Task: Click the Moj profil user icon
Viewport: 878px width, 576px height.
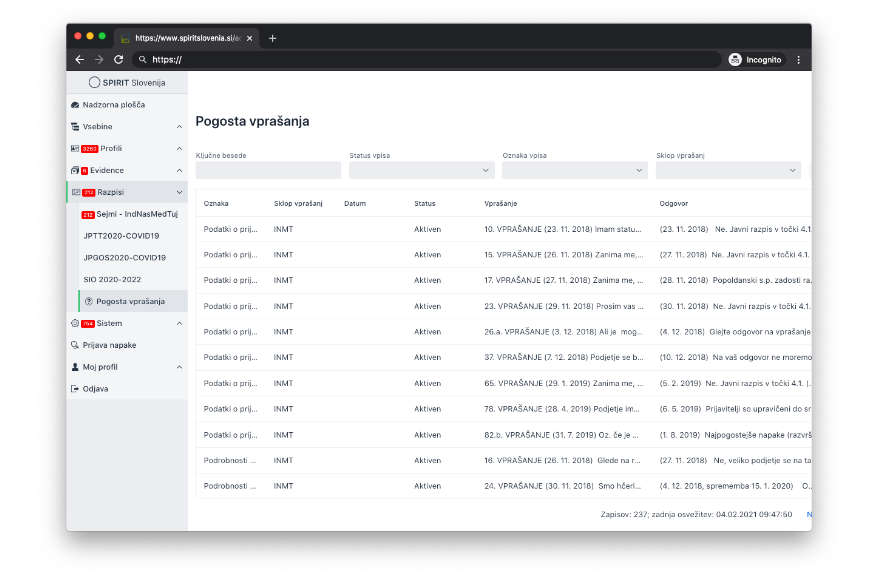Action: pyautogui.click(x=75, y=367)
